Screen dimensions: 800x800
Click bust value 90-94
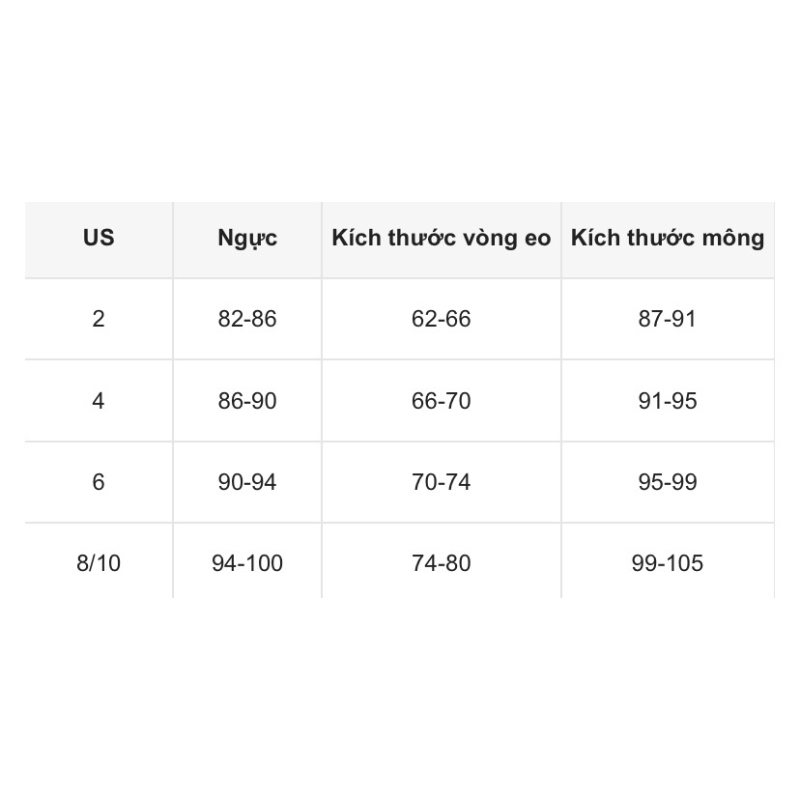247,482
